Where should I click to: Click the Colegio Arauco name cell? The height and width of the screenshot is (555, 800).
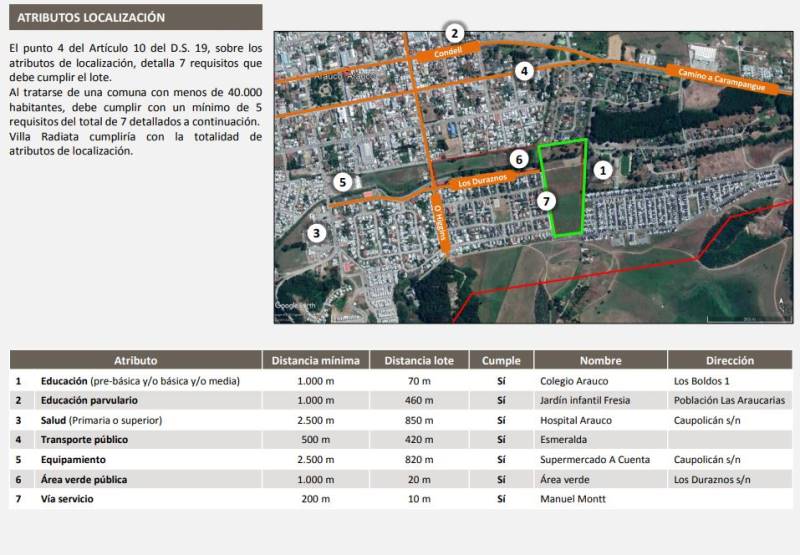574,381
